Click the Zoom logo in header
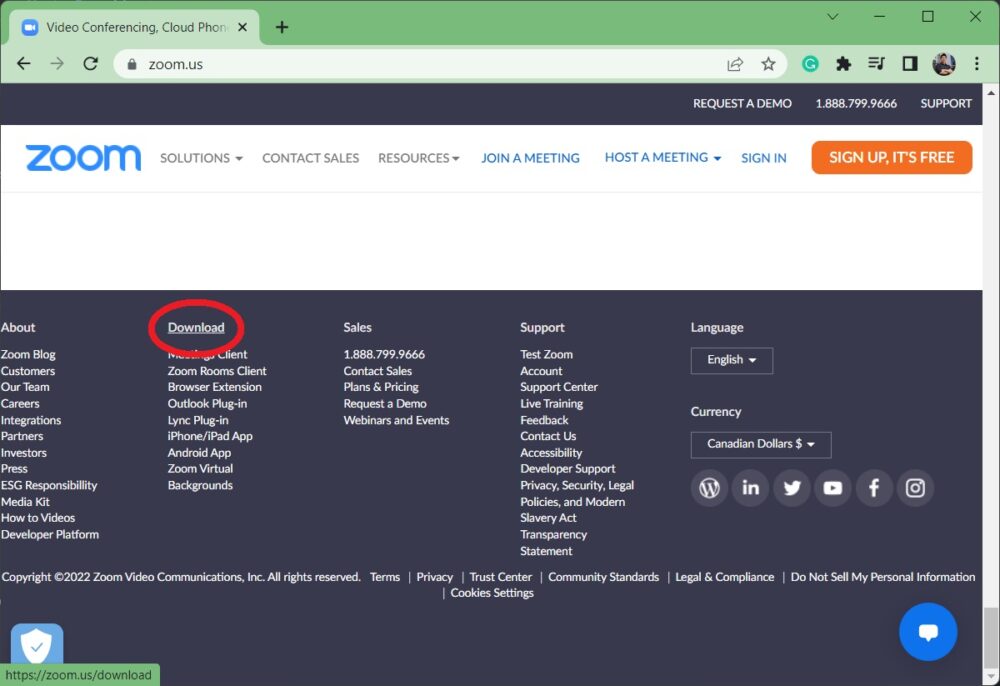The height and width of the screenshot is (686, 1000). pos(83,158)
